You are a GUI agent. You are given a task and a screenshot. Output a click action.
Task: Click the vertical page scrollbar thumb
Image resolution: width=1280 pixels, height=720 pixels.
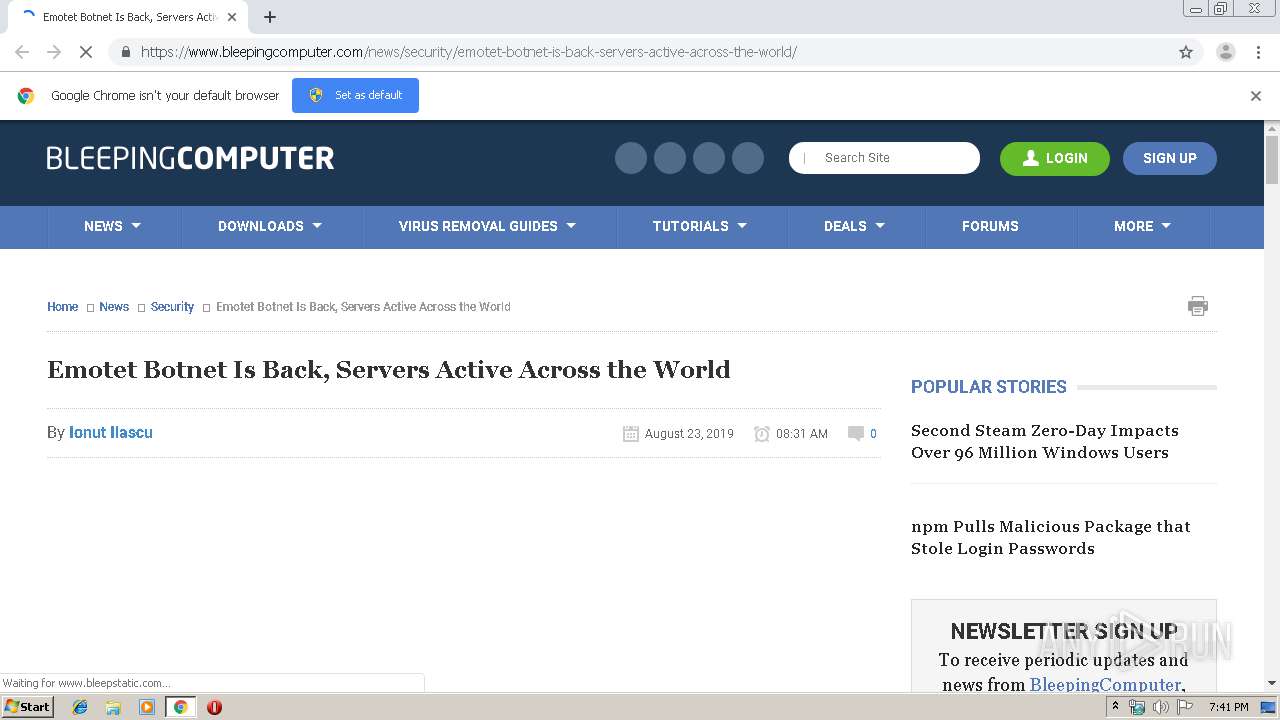click(x=1272, y=160)
